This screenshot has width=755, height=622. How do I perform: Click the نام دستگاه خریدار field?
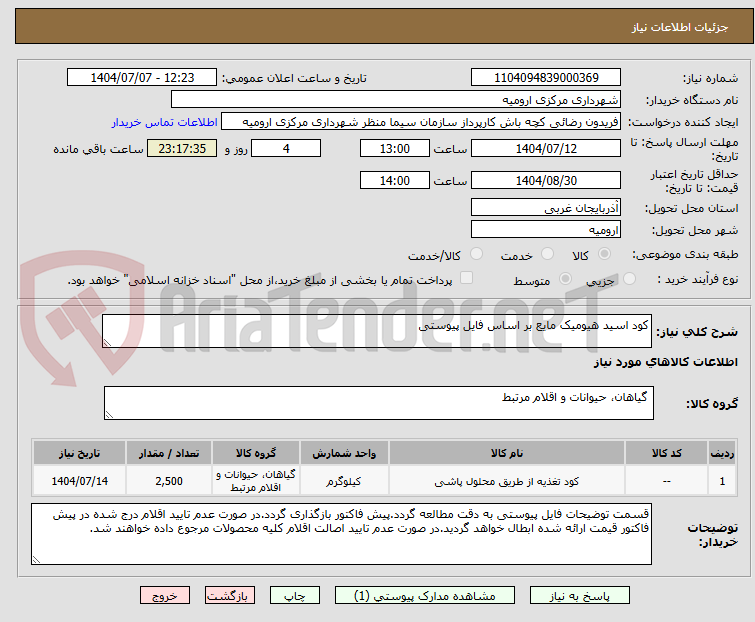coord(395,100)
